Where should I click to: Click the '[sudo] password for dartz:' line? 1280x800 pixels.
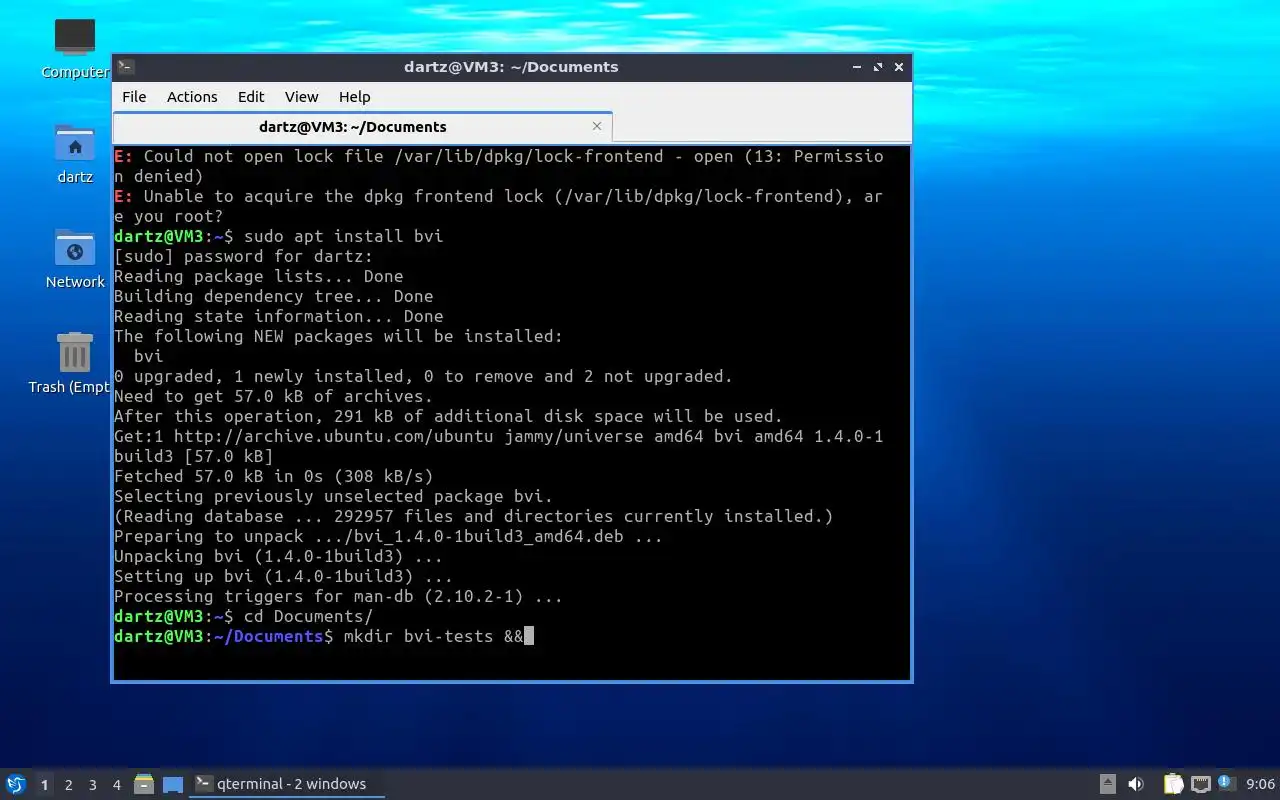point(243,256)
